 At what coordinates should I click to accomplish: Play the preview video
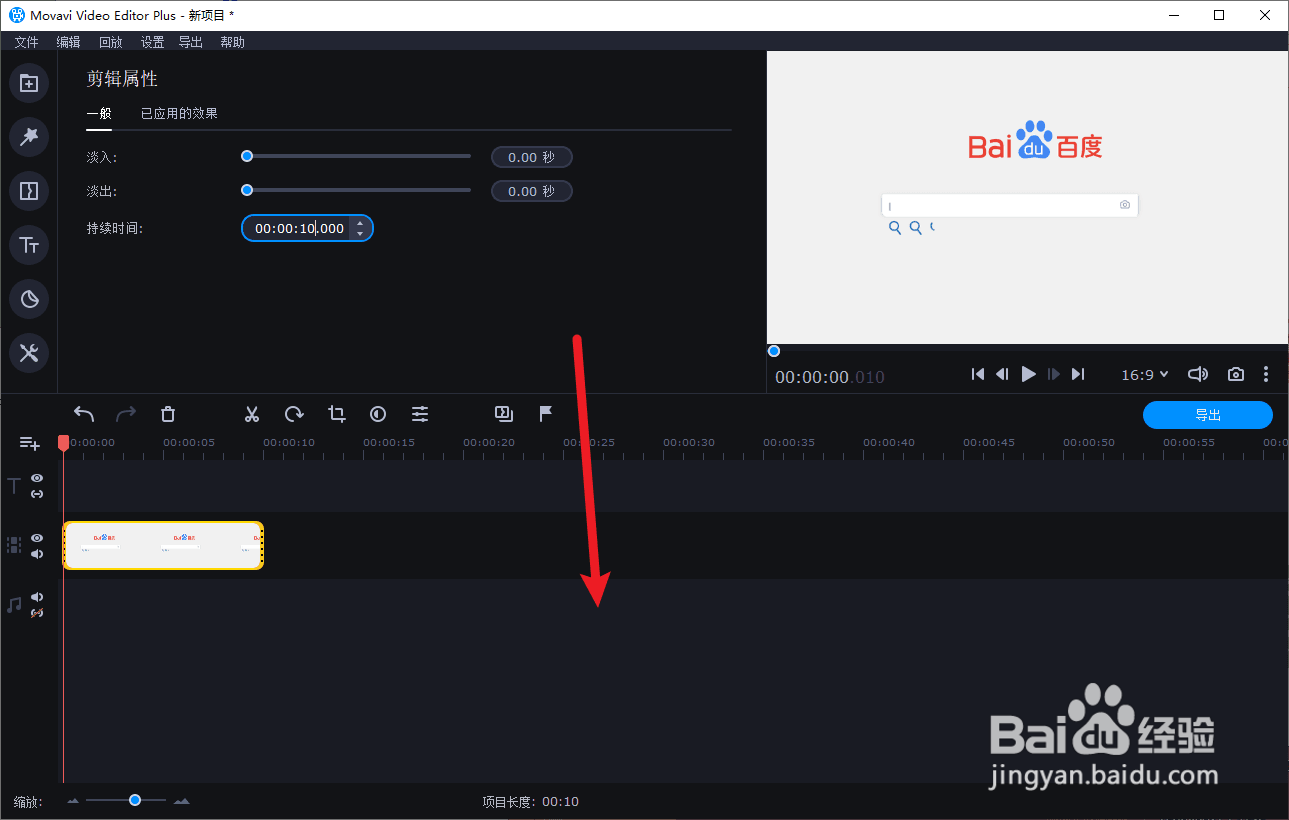click(x=1029, y=374)
